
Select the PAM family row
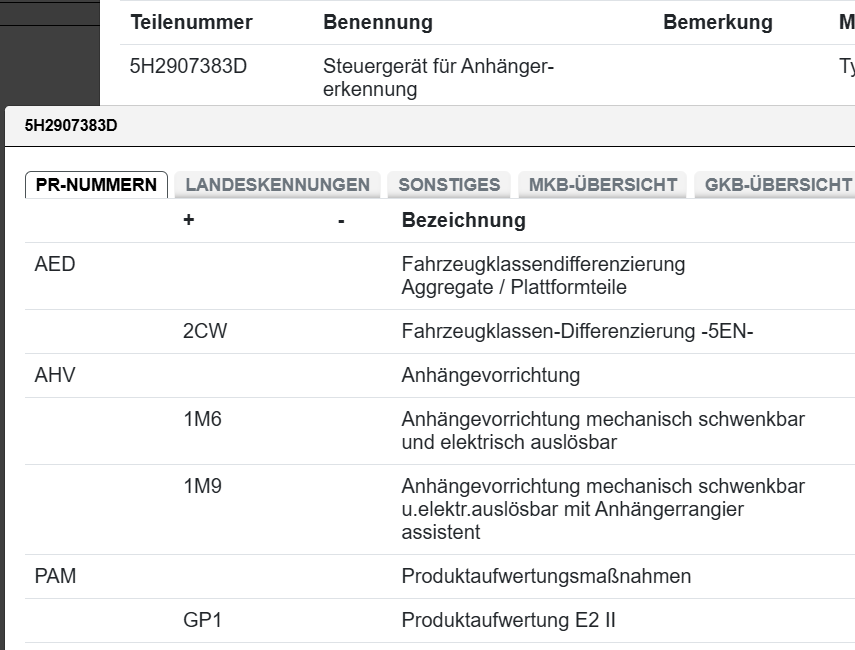tap(55, 577)
